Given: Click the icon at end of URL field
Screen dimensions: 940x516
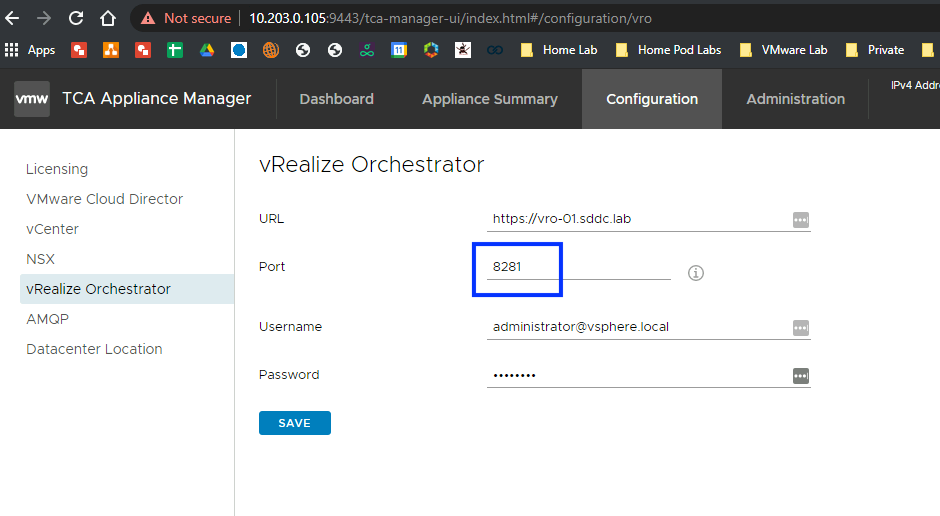Looking at the screenshot, I should click(x=800, y=220).
